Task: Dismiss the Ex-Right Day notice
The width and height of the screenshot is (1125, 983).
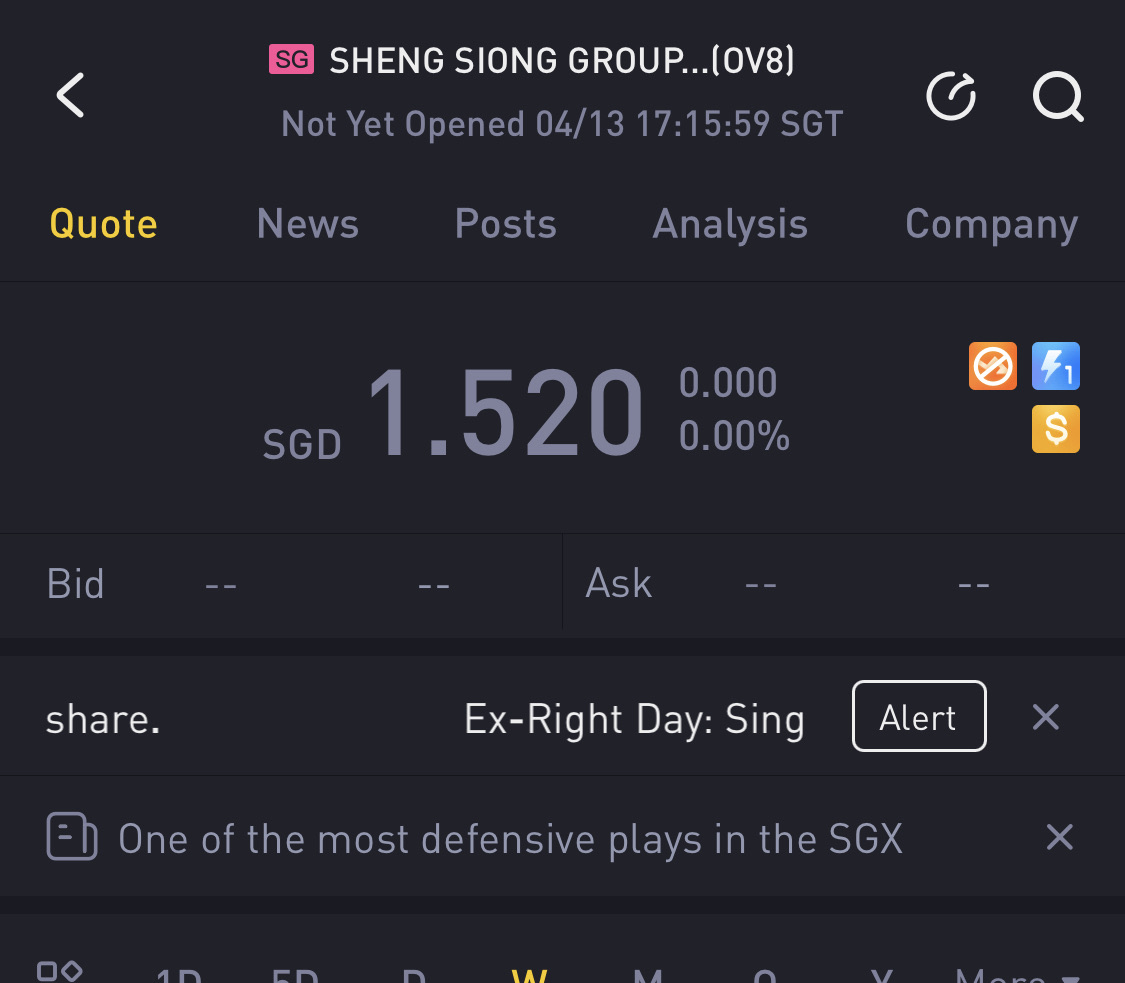Action: 1045,717
